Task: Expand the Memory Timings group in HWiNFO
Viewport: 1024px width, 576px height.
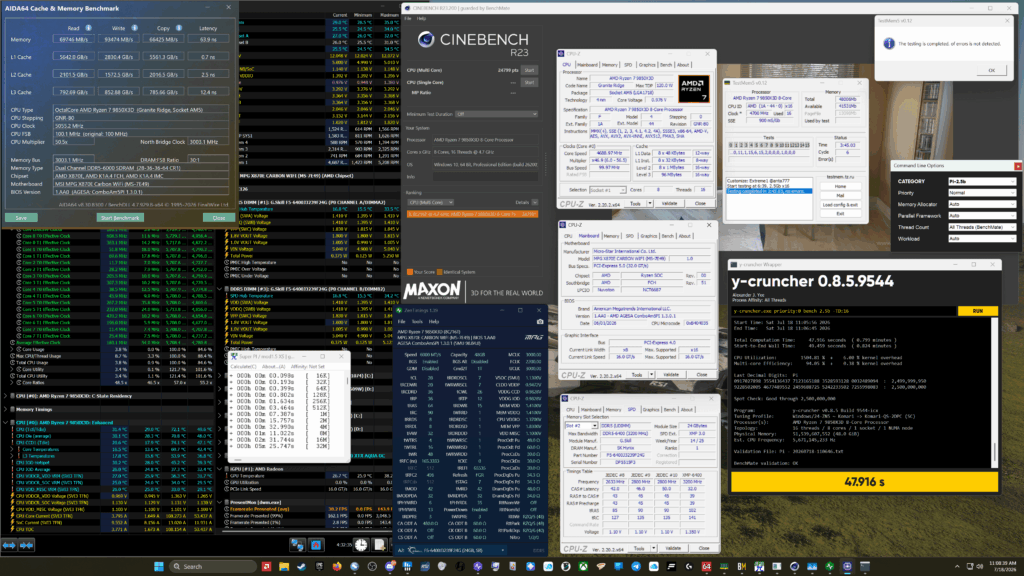Action: pyautogui.click(x=5, y=409)
